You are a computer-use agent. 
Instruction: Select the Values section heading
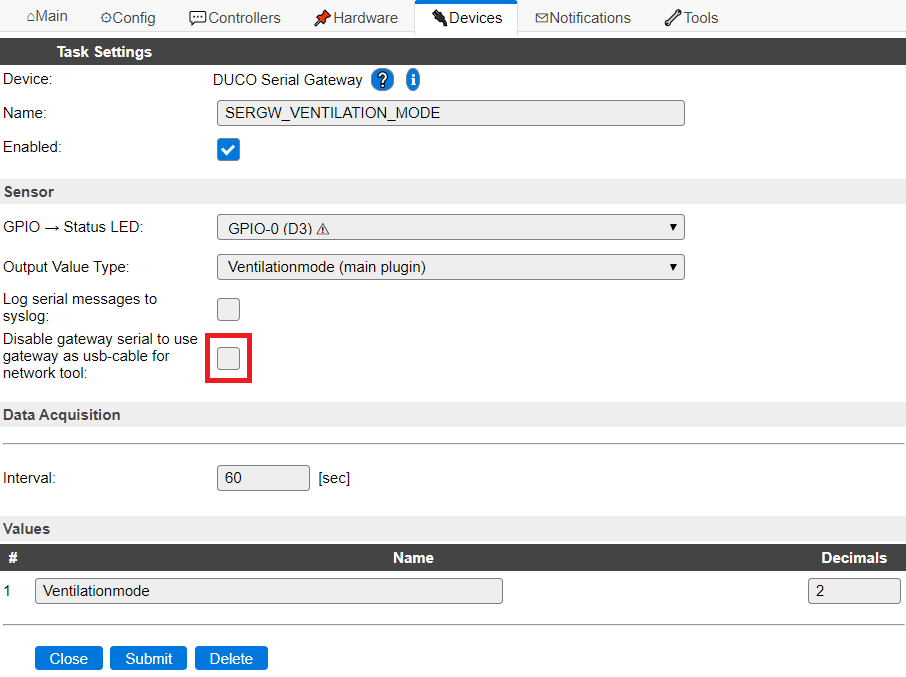click(27, 529)
